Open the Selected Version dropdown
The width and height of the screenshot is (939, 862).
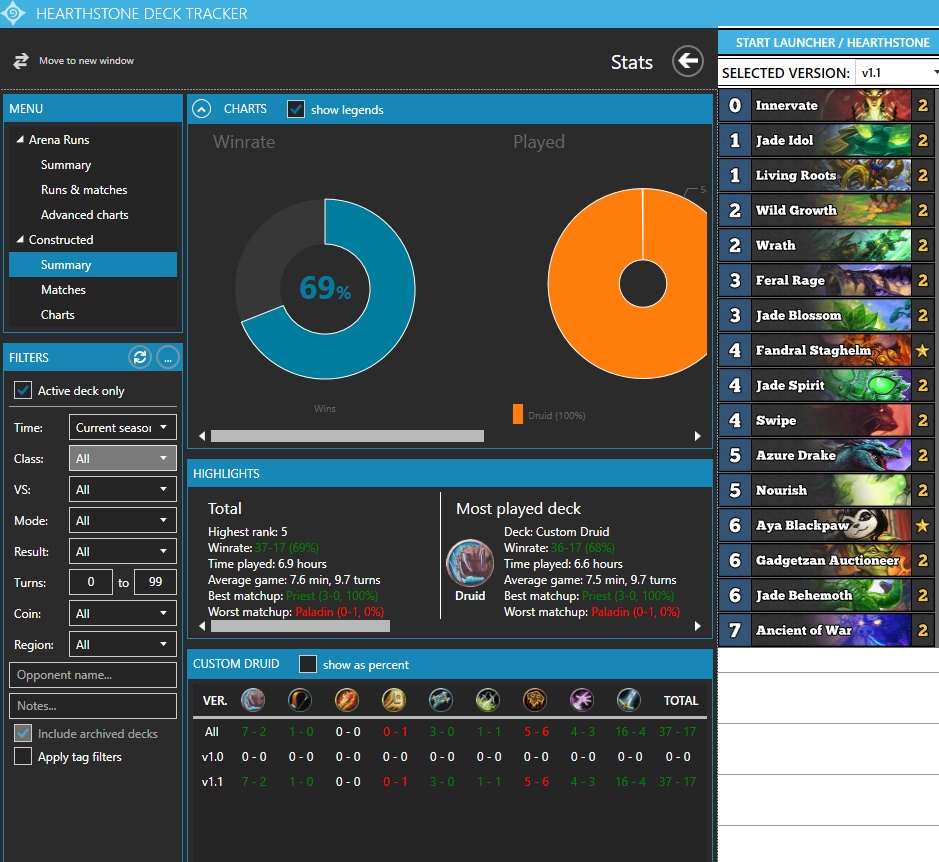(x=897, y=73)
